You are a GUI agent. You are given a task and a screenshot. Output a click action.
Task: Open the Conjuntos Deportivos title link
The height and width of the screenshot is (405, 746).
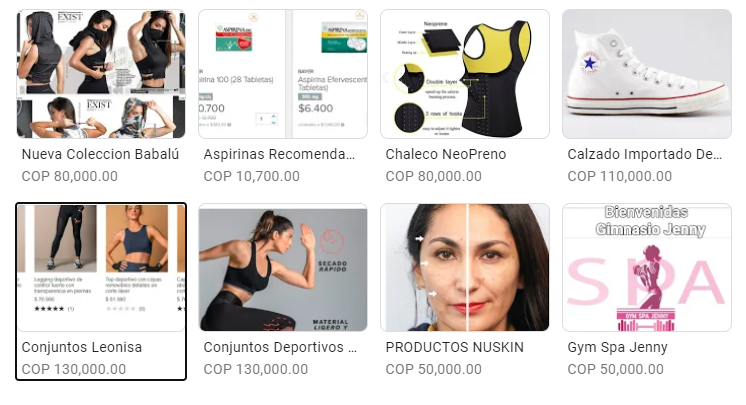280,347
